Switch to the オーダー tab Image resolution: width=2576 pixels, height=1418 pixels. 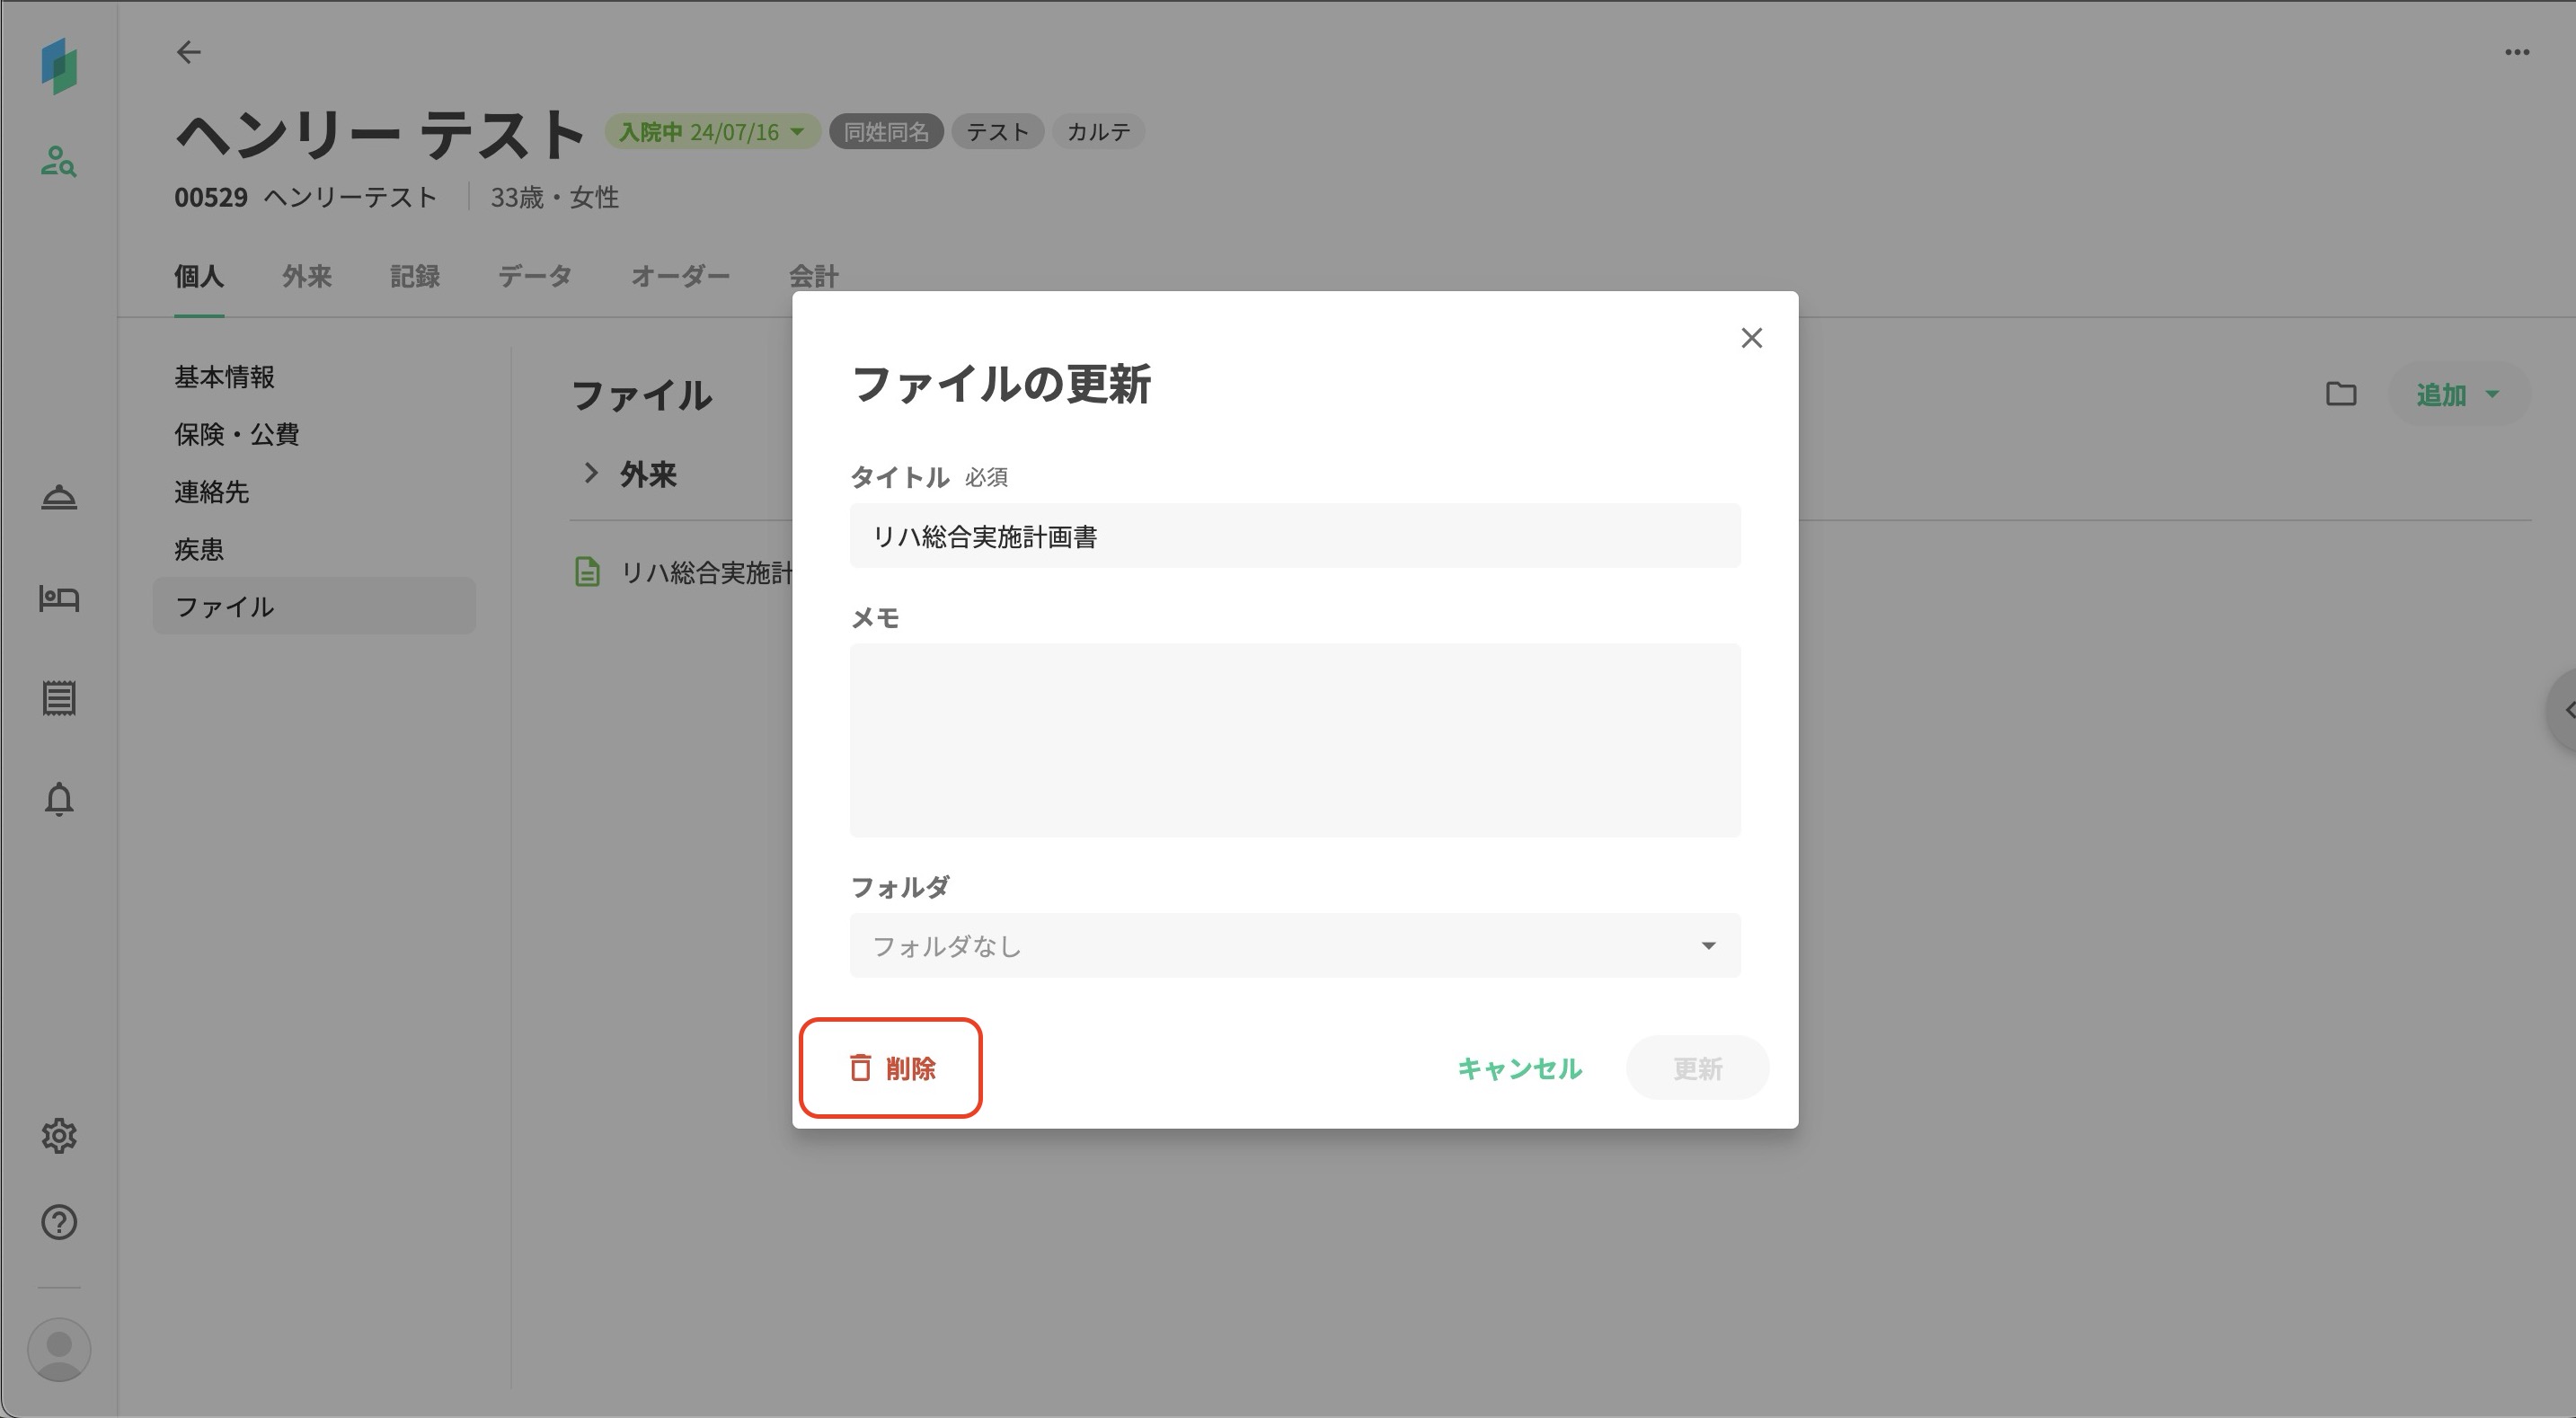pyautogui.click(x=680, y=277)
